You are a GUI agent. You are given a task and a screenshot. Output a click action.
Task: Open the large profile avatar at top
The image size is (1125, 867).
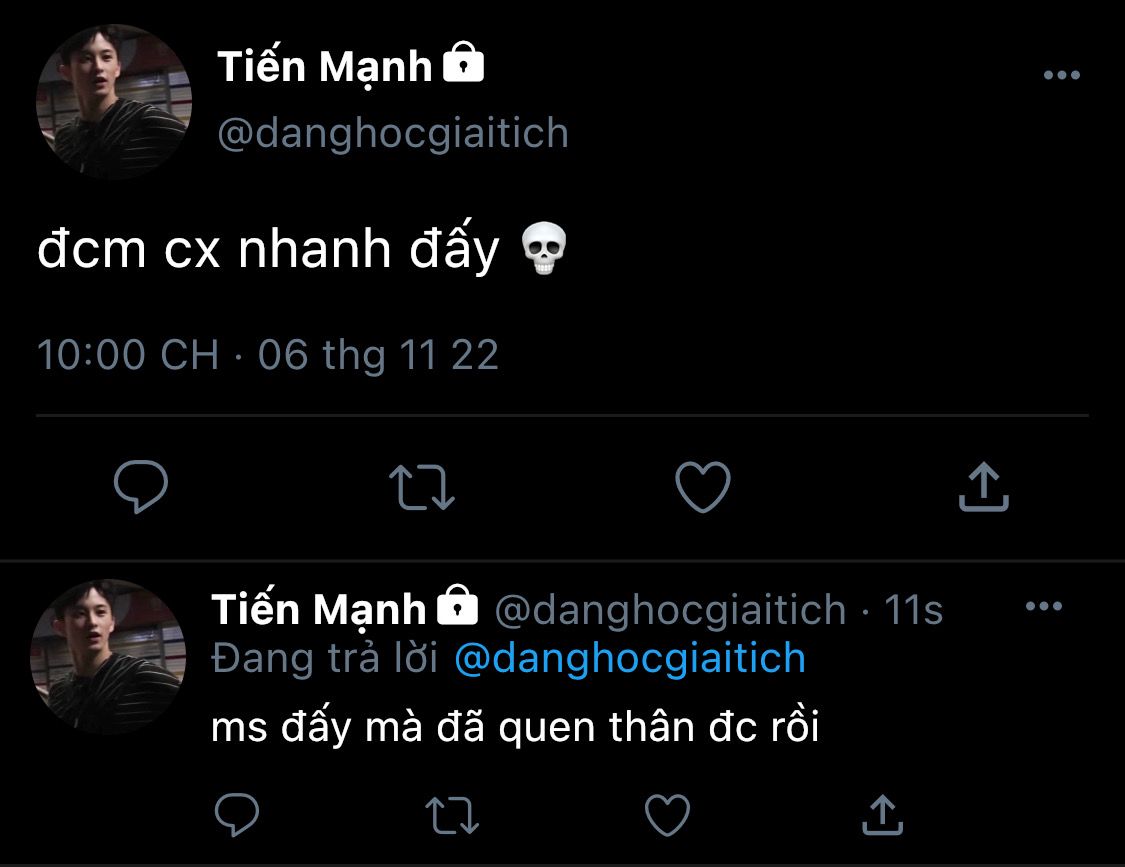coord(113,101)
